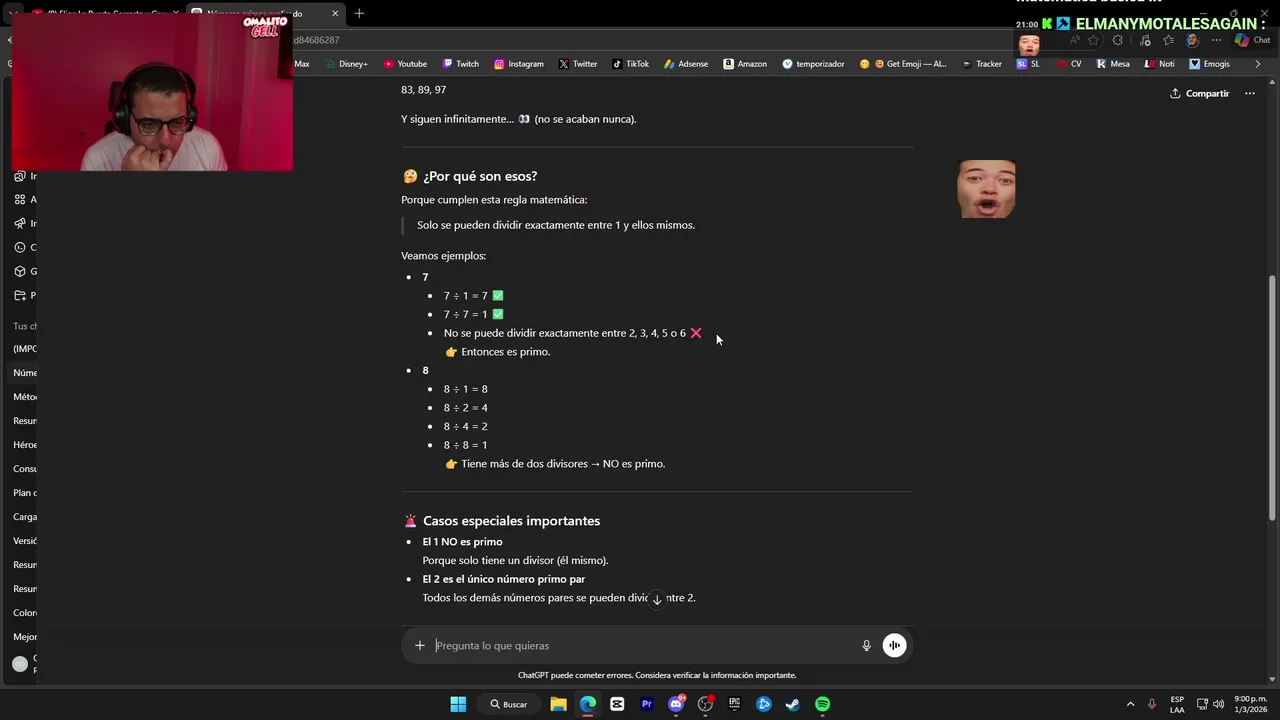
Task: Click the plus attach icon in prompt box
Action: coord(420,646)
